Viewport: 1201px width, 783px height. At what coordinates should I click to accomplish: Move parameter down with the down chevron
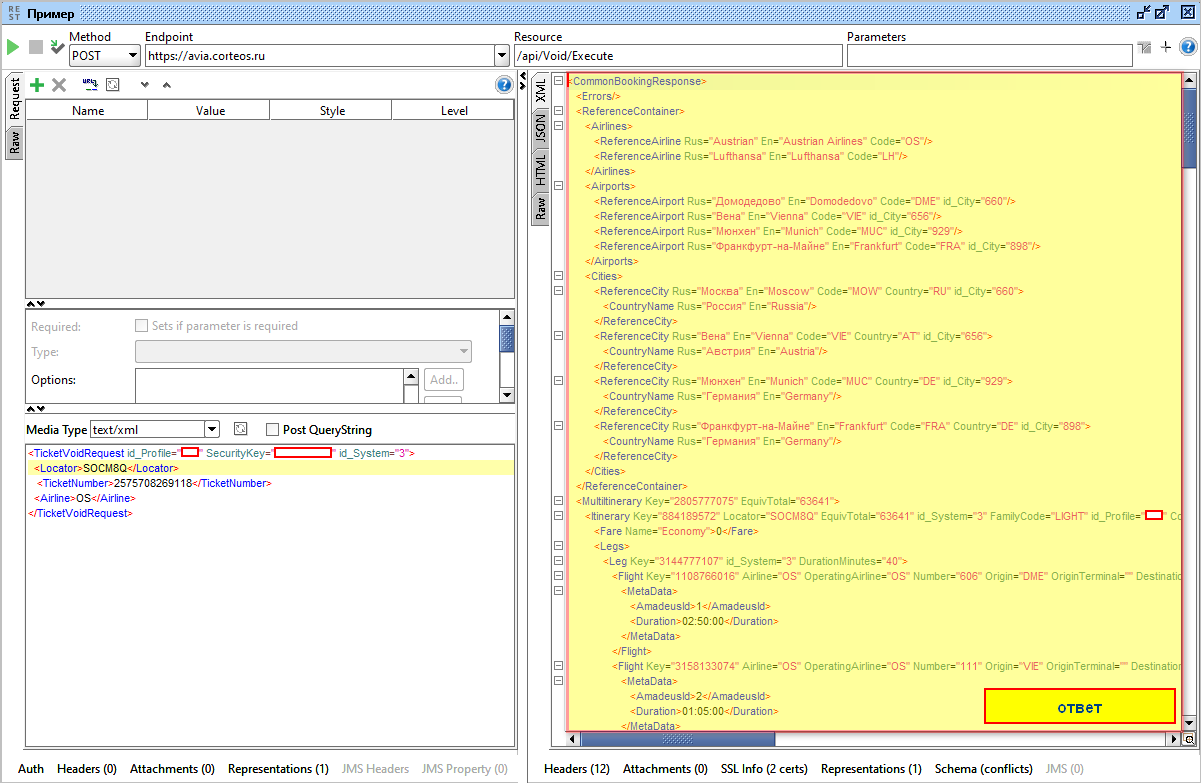145,86
